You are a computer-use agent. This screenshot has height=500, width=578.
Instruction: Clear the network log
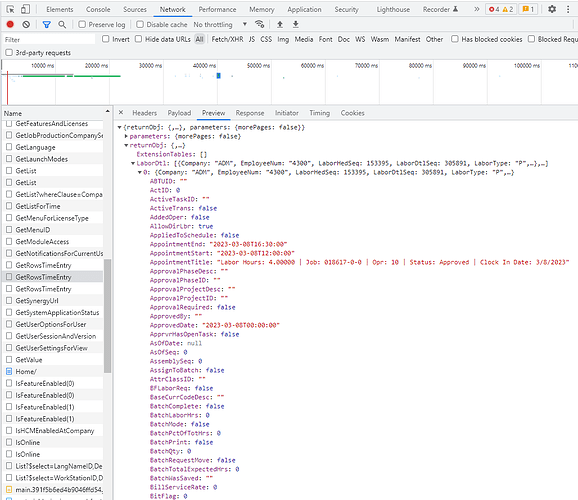click(26, 24)
